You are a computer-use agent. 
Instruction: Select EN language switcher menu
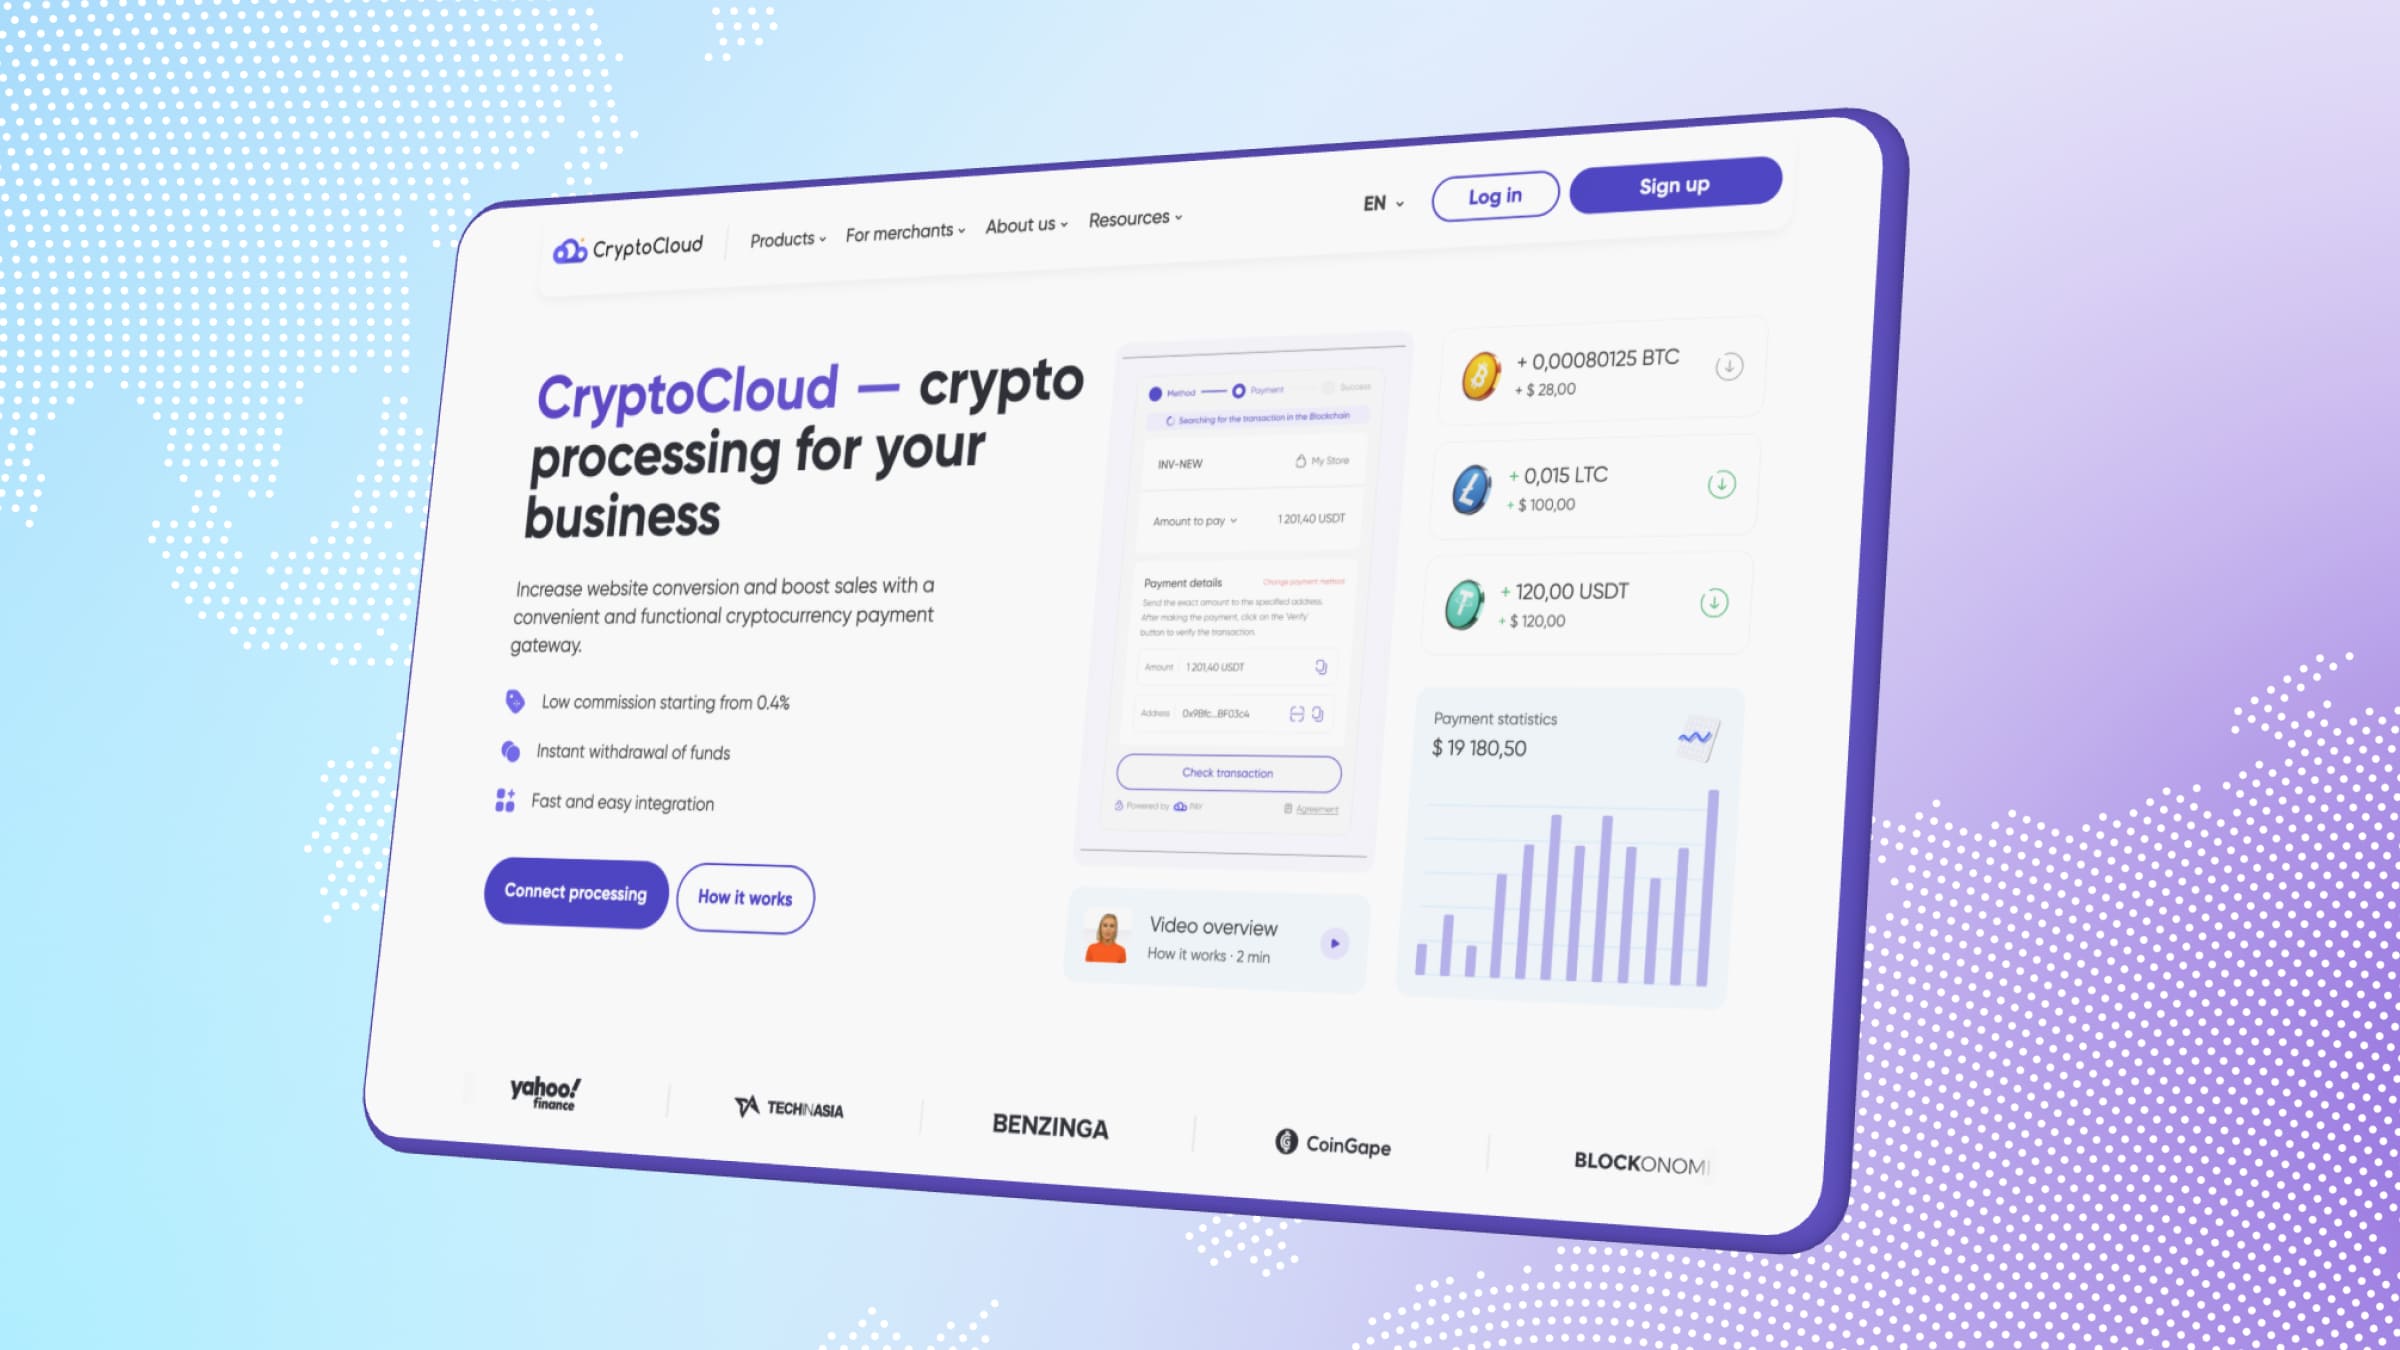(x=1381, y=201)
